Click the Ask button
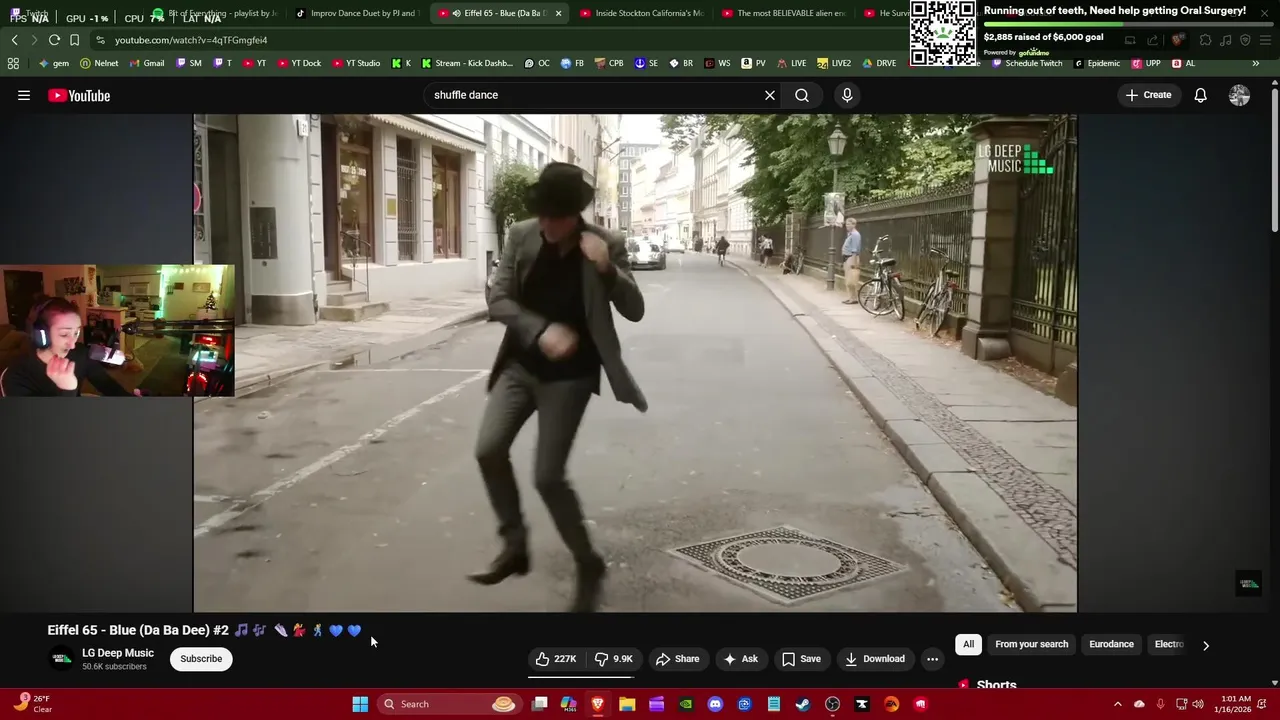 [x=740, y=659]
